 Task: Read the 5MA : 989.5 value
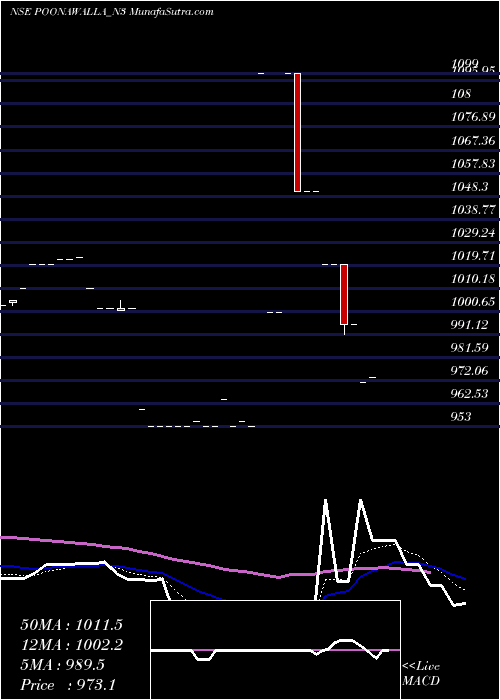(62, 665)
